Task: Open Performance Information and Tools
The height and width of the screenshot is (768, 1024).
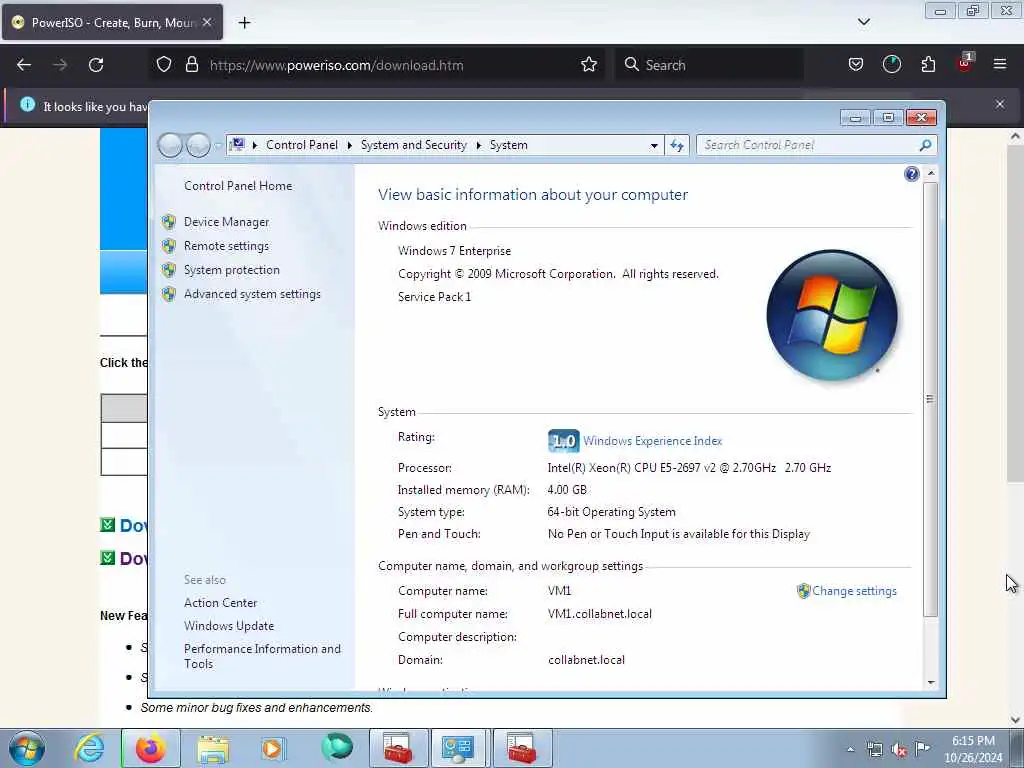Action: point(262,656)
